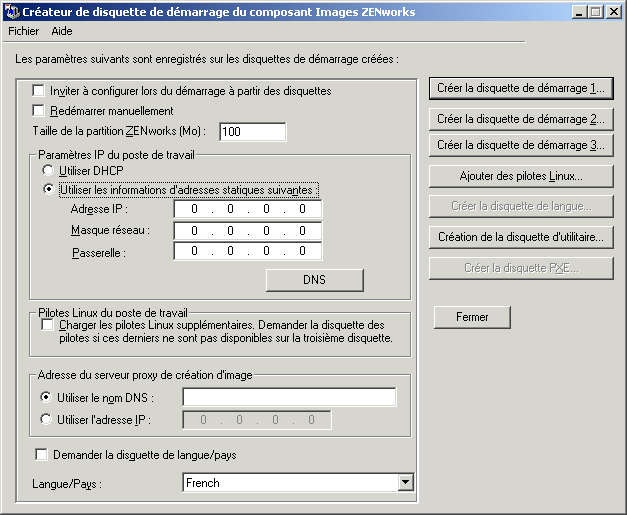
Task: Click 'Créer la disquette de démarrage 1'
Action: tap(521, 88)
